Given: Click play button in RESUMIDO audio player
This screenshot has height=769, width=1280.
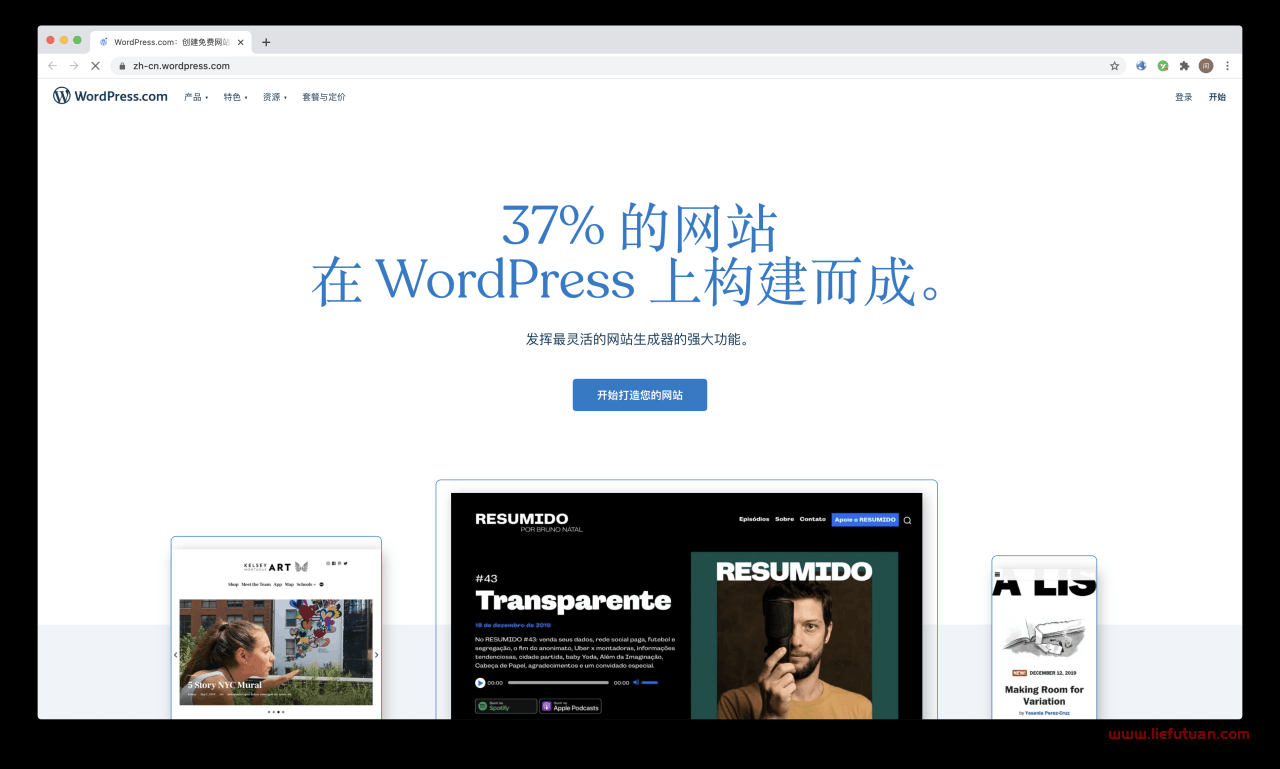Looking at the screenshot, I should tap(480, 683).
